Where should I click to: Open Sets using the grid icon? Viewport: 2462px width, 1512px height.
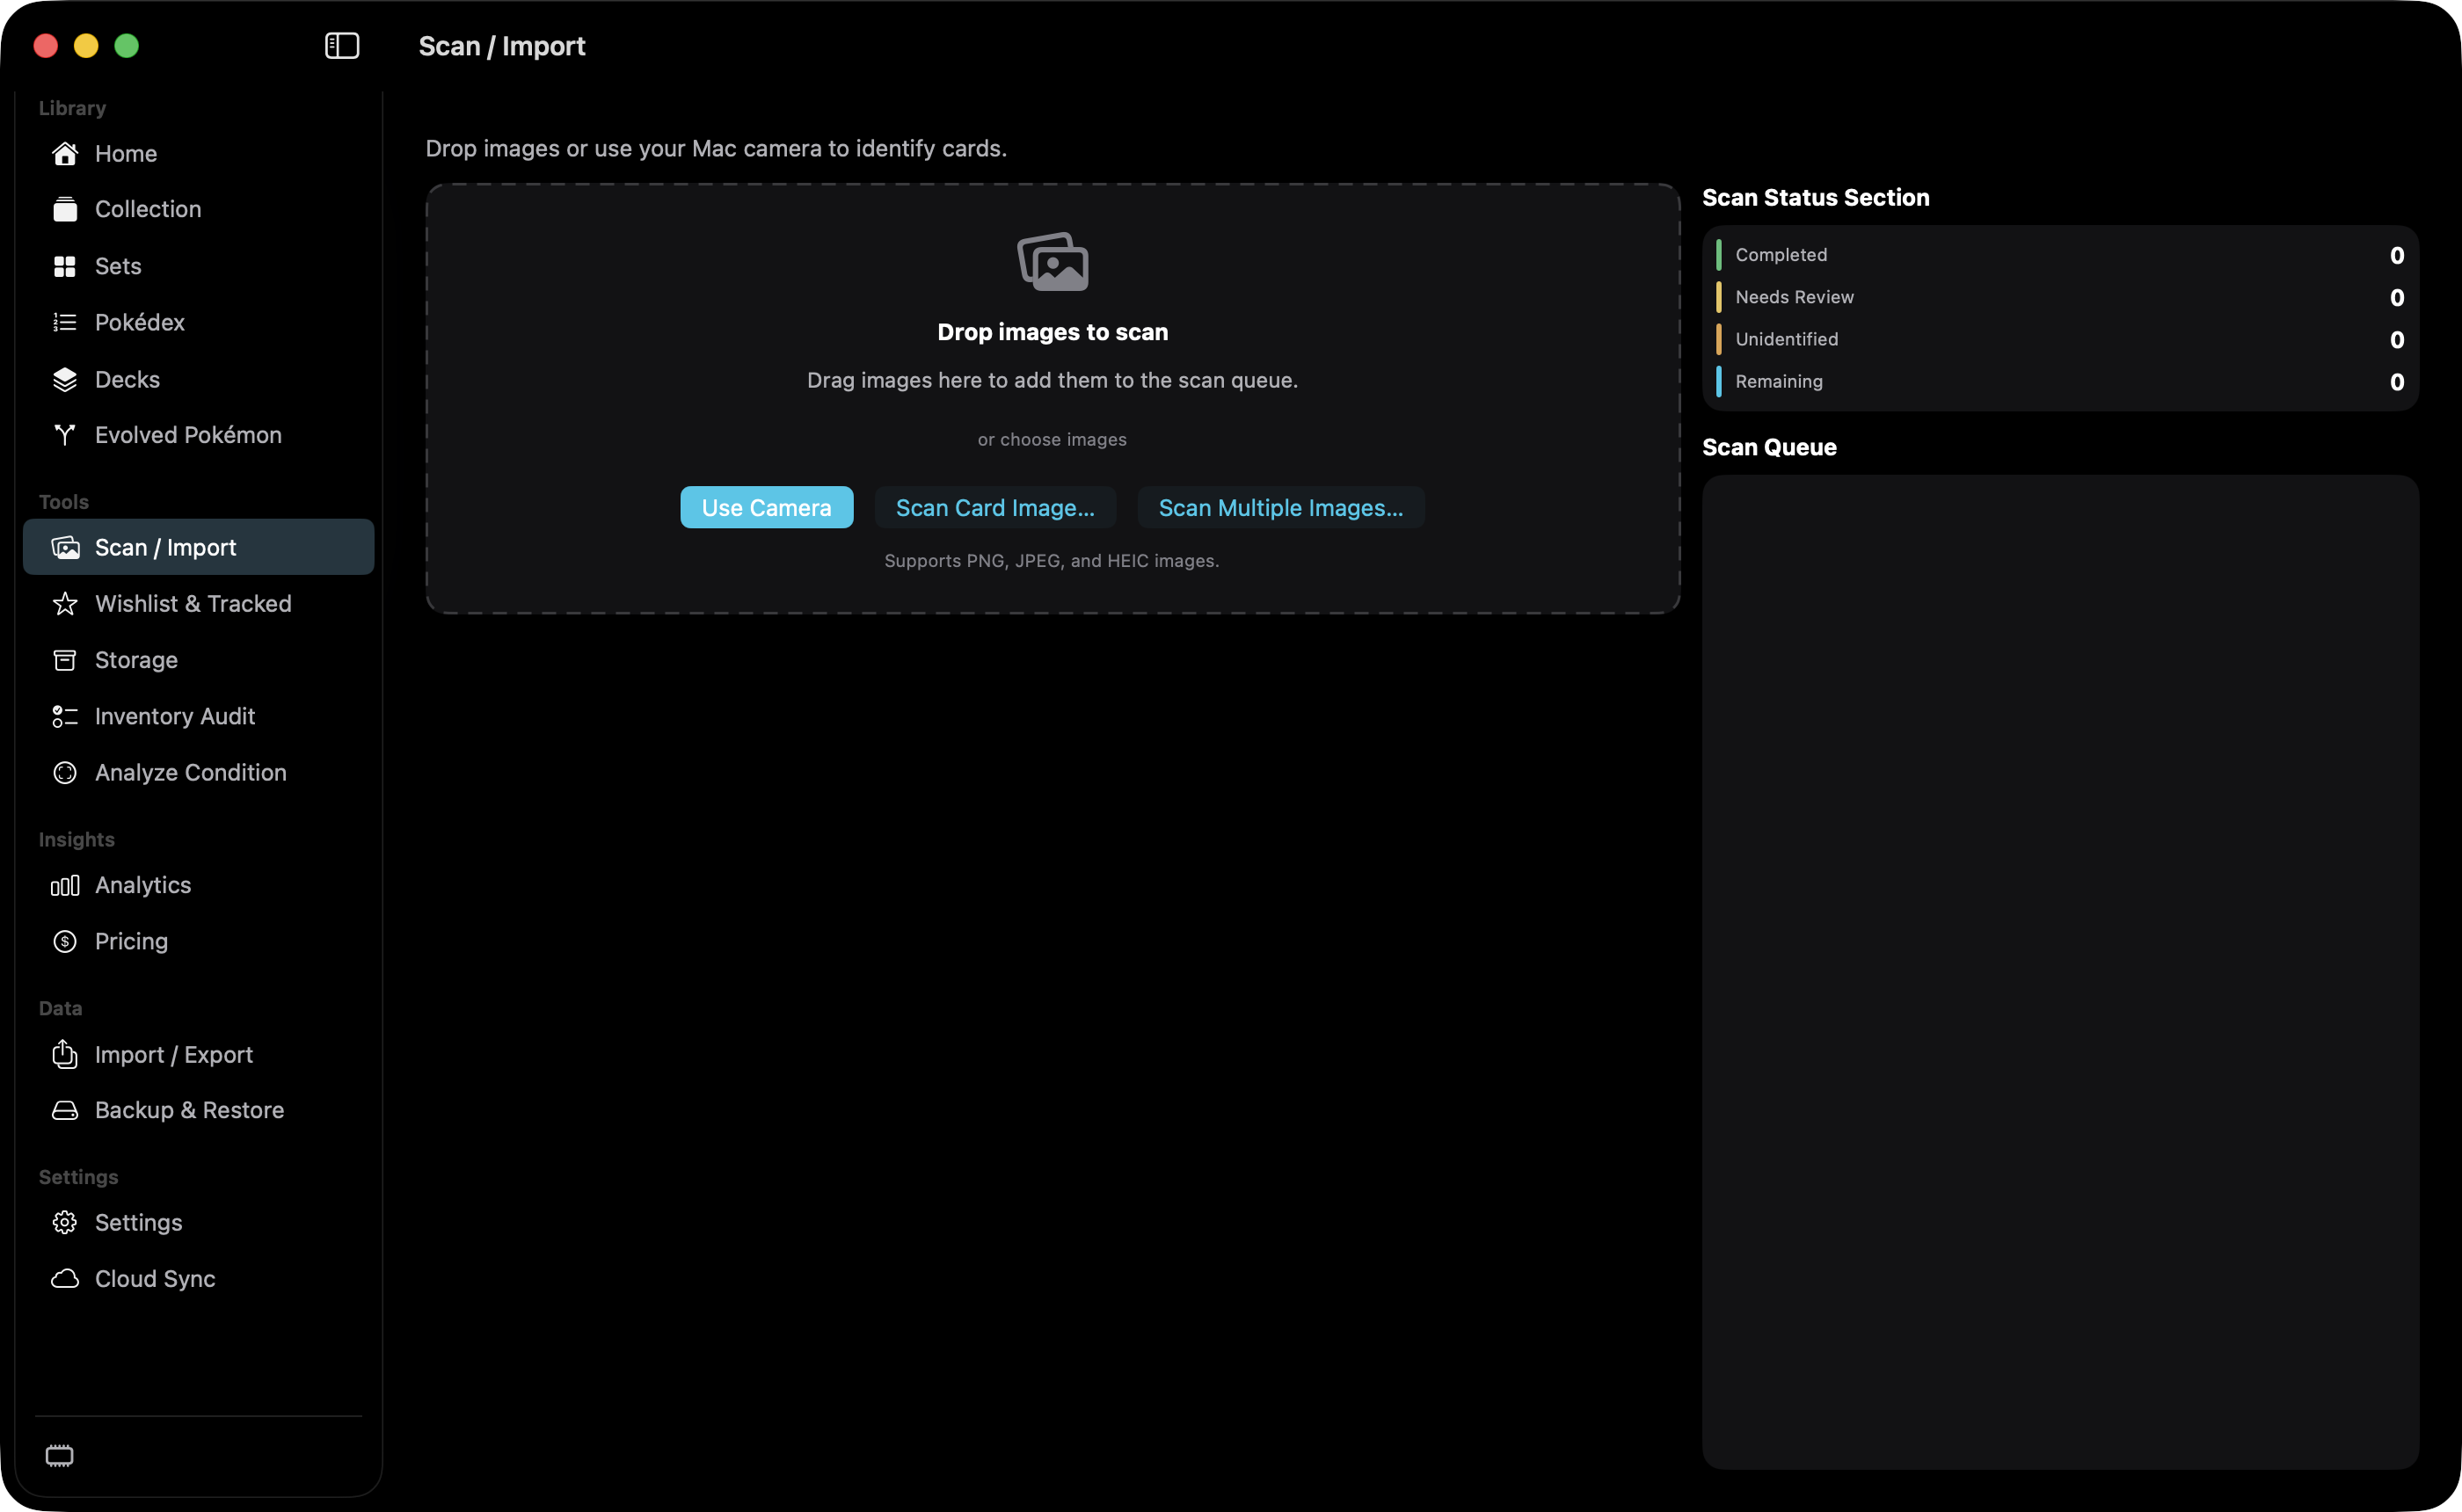65,266
